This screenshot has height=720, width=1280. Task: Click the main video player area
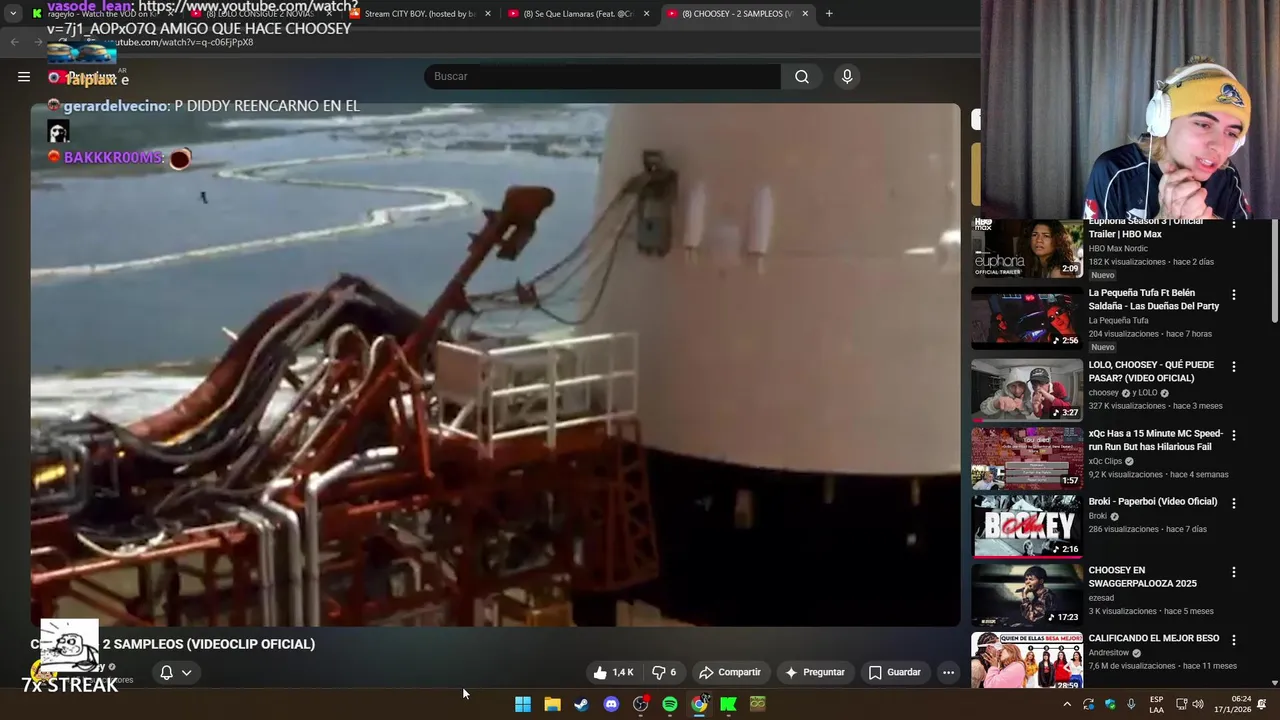pyautogui.click(x=495, y=365)
